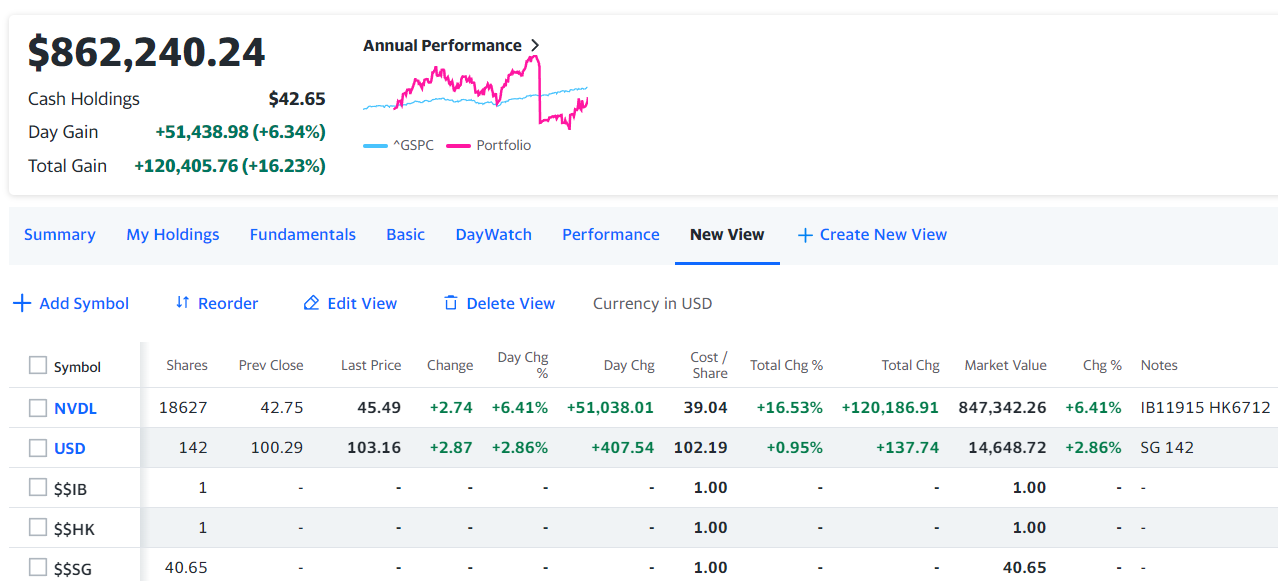Click the trash icon for Delete View
1278x581 pixels.
tap(451, 303)
